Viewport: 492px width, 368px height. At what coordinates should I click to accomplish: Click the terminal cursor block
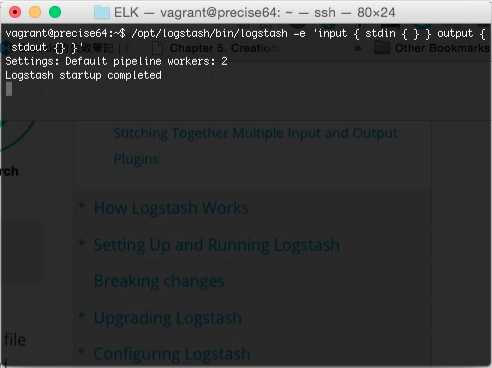(9, 89)
